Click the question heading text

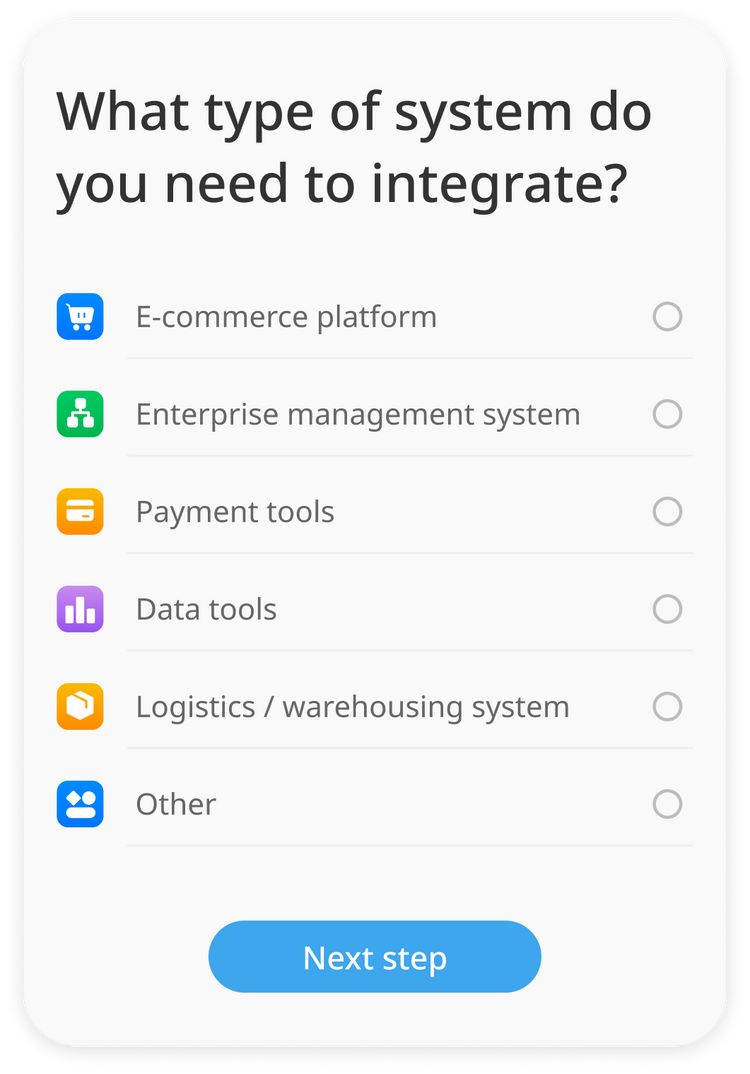pos(354,148)
